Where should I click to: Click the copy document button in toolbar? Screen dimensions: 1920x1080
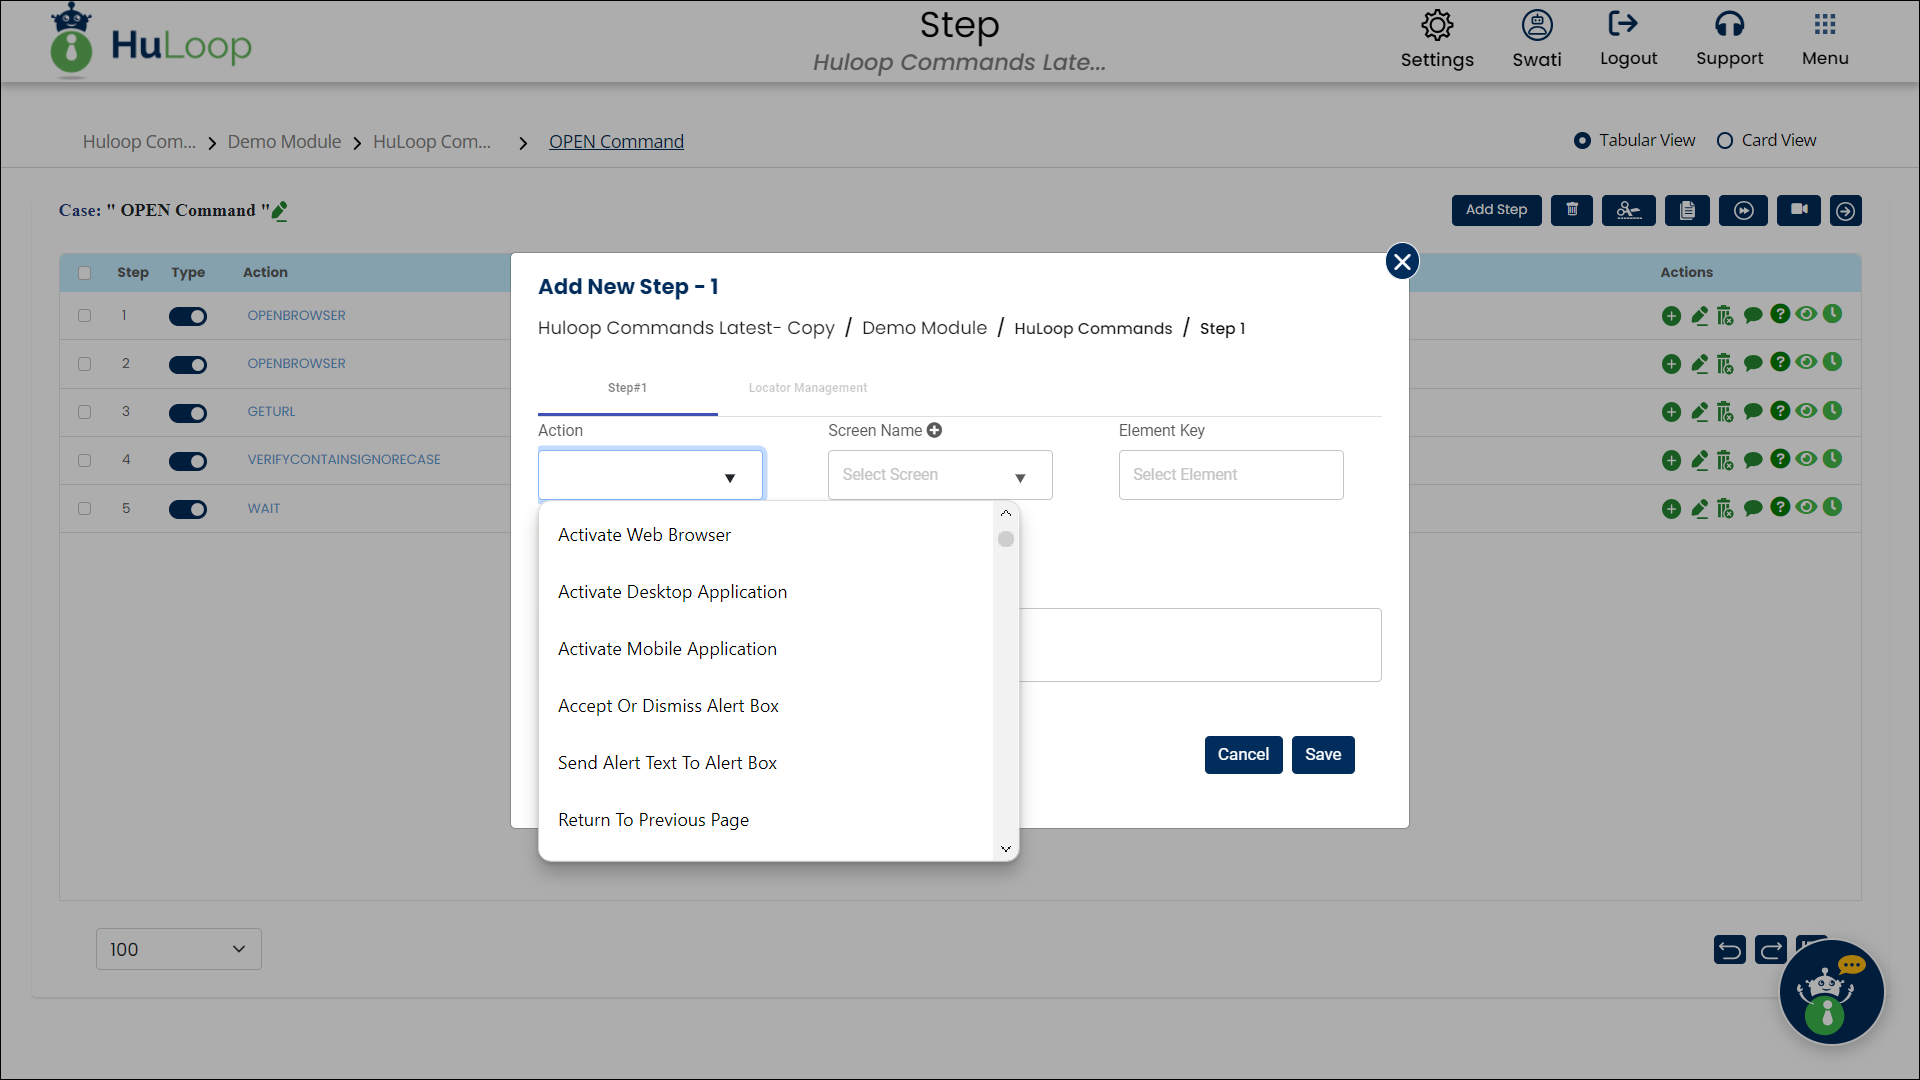click(1688, 210)
